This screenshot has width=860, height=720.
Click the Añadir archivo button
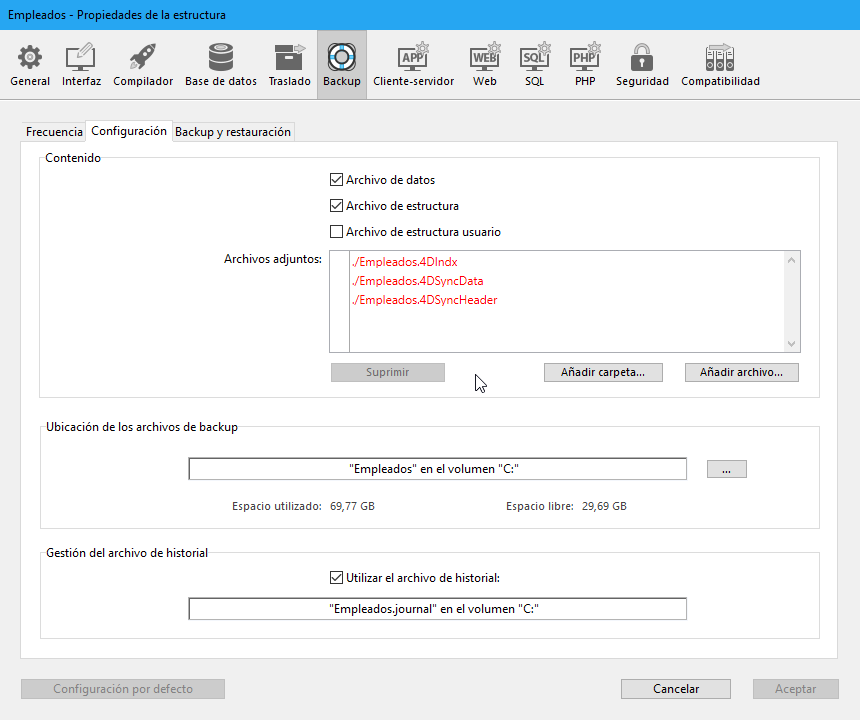click(x=741, y=372)
